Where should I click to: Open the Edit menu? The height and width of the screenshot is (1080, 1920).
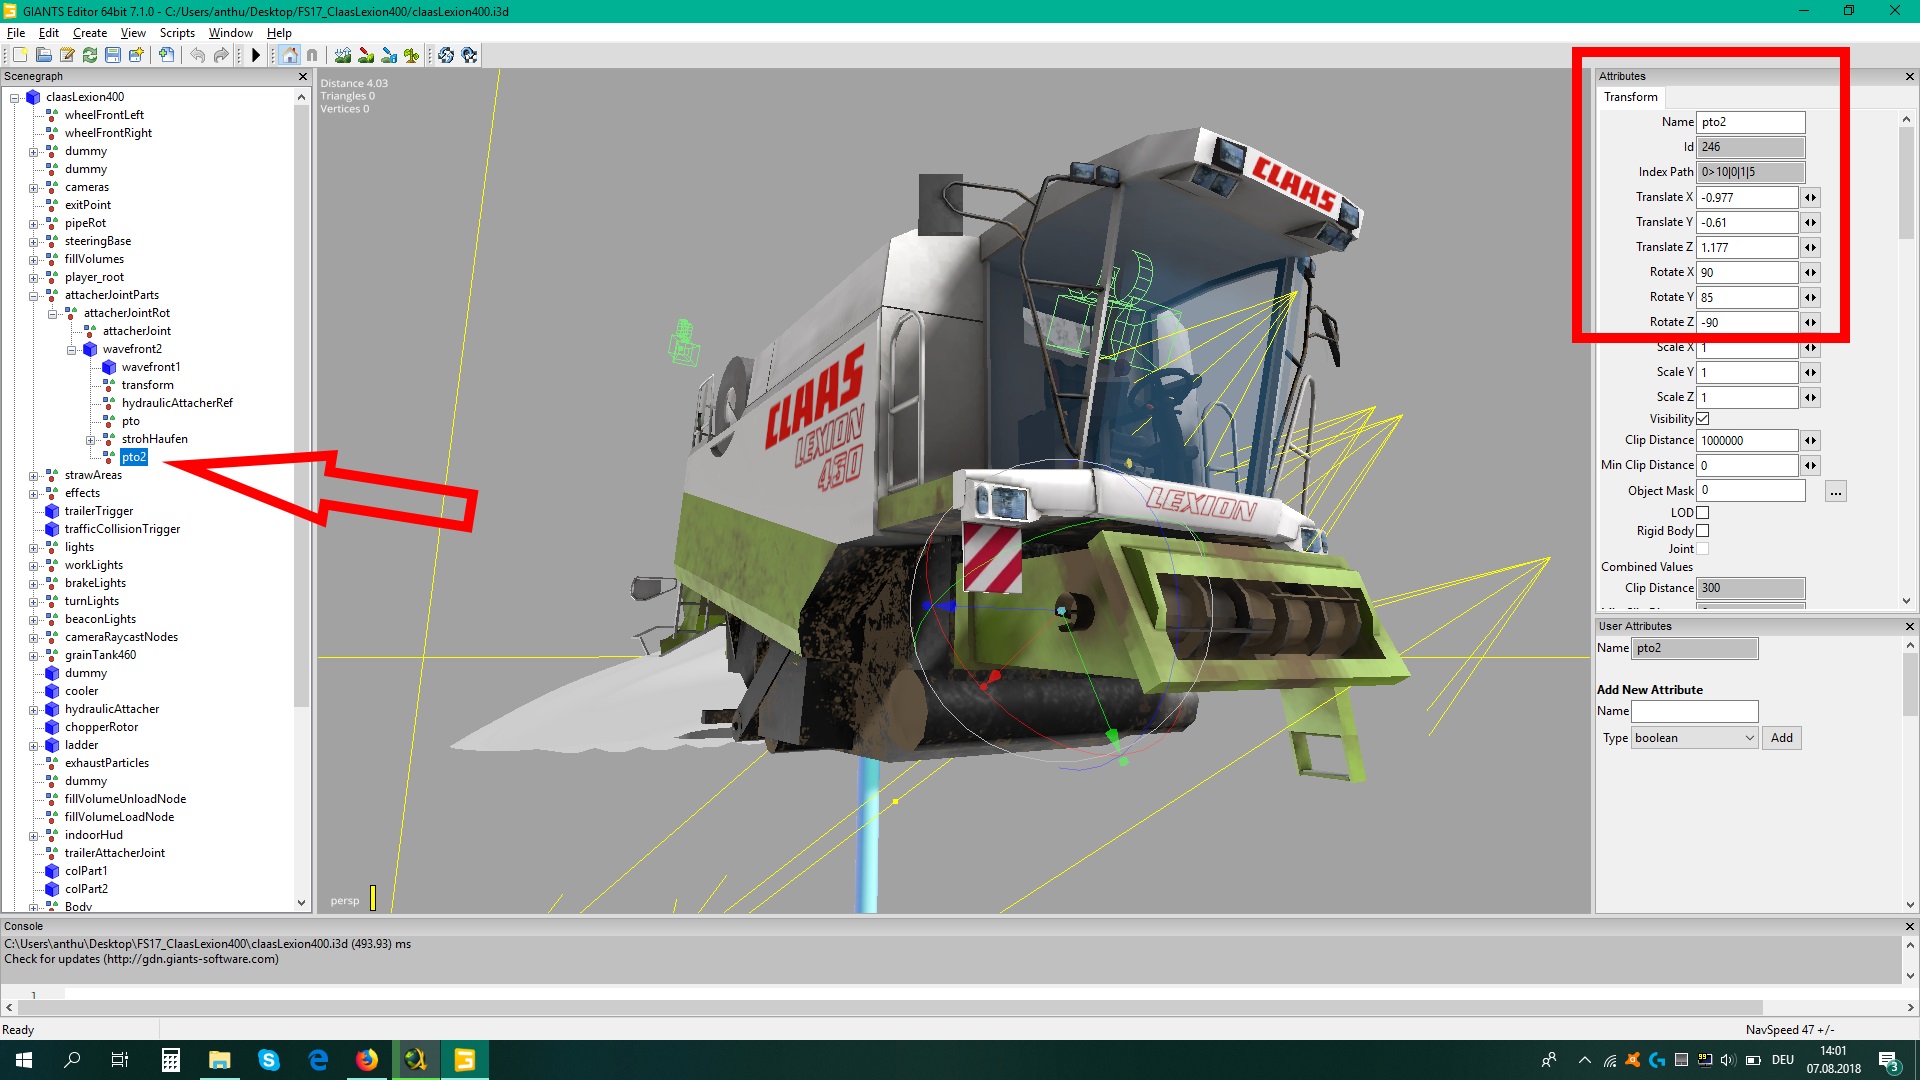(49, 33)
